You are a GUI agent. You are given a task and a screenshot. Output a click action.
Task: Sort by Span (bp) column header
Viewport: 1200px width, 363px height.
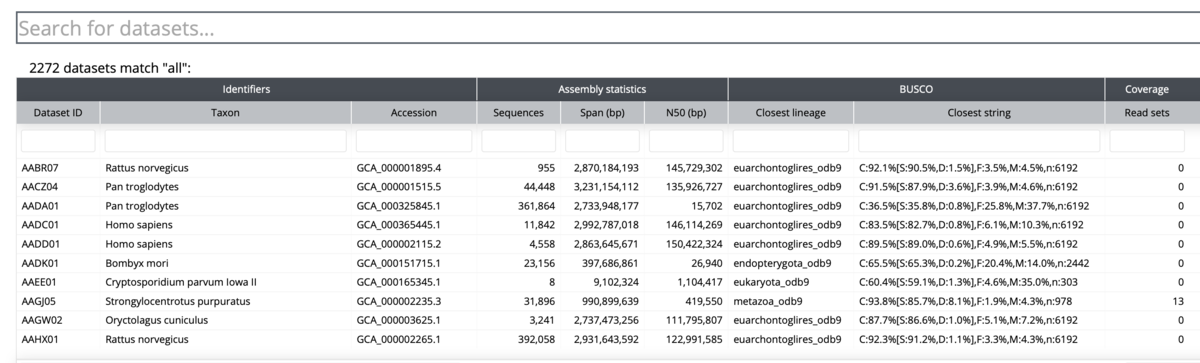coord(601,113)
